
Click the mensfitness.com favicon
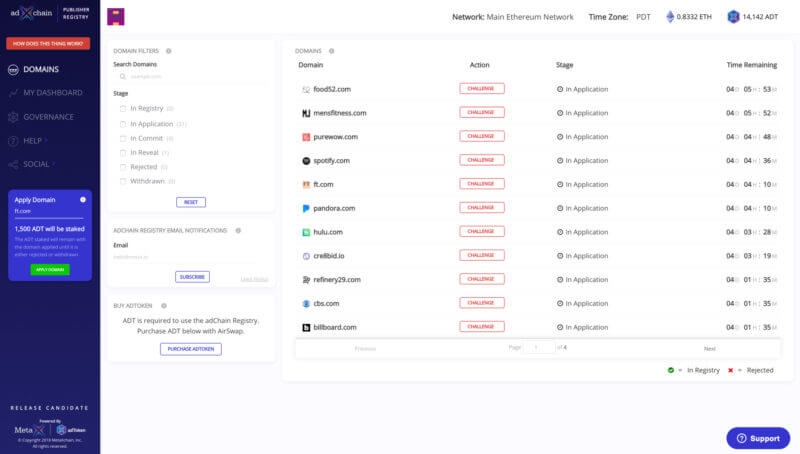[306, 113]
